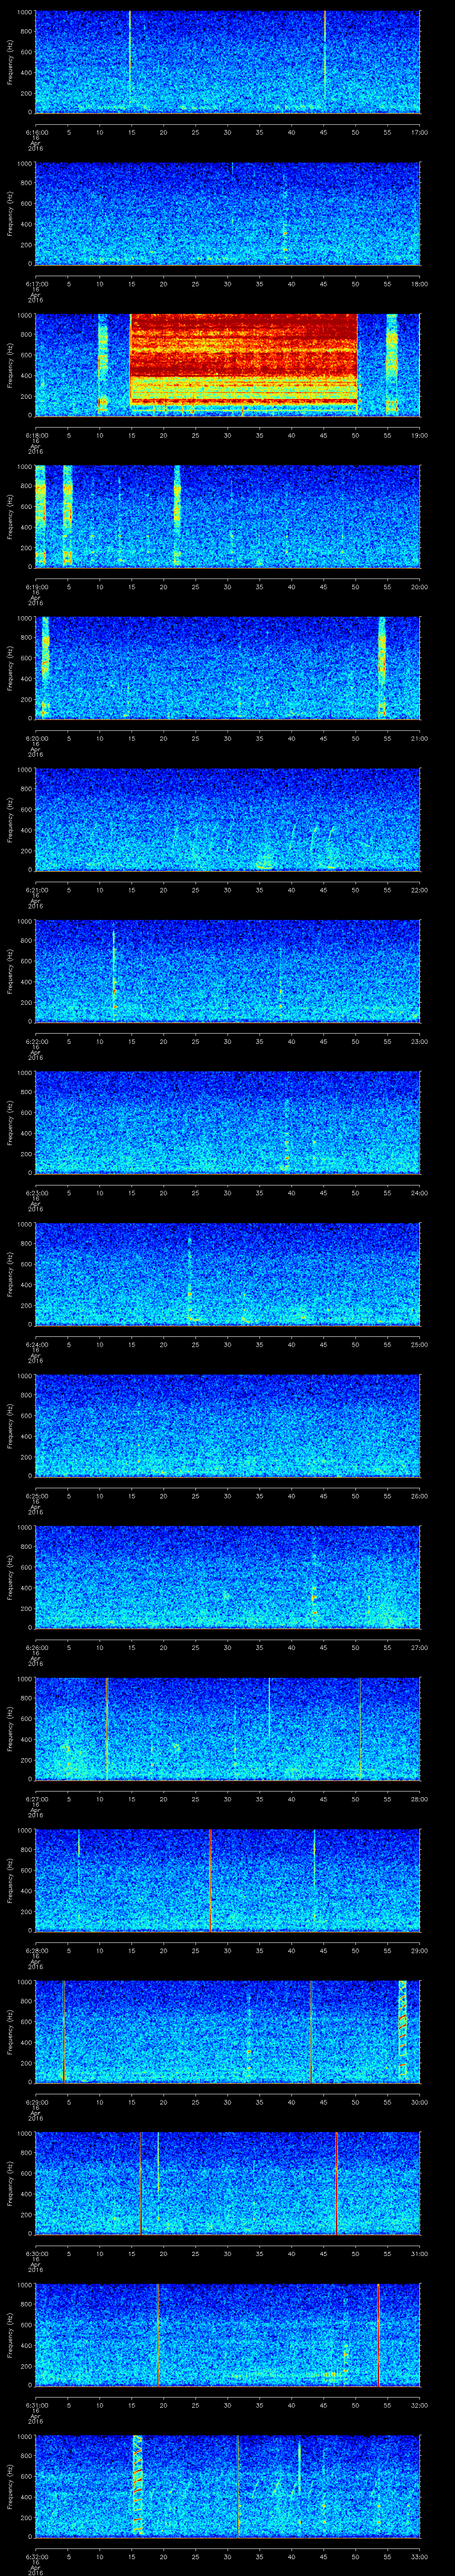Click noise band near 54 seconds in 6:20:00 spectrogram
The height and width of the screenshot is (2576, 455).
click(x=382, y=668)
